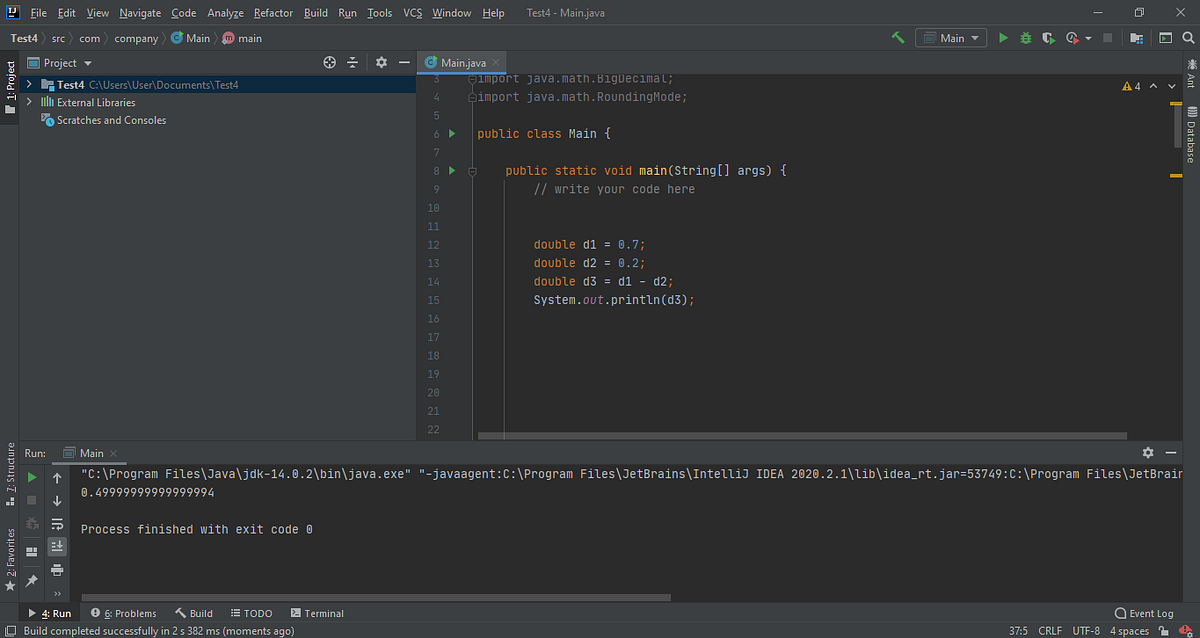Close the Main.java editor tab
The image size is (1200, 638).
click(496, 63)
